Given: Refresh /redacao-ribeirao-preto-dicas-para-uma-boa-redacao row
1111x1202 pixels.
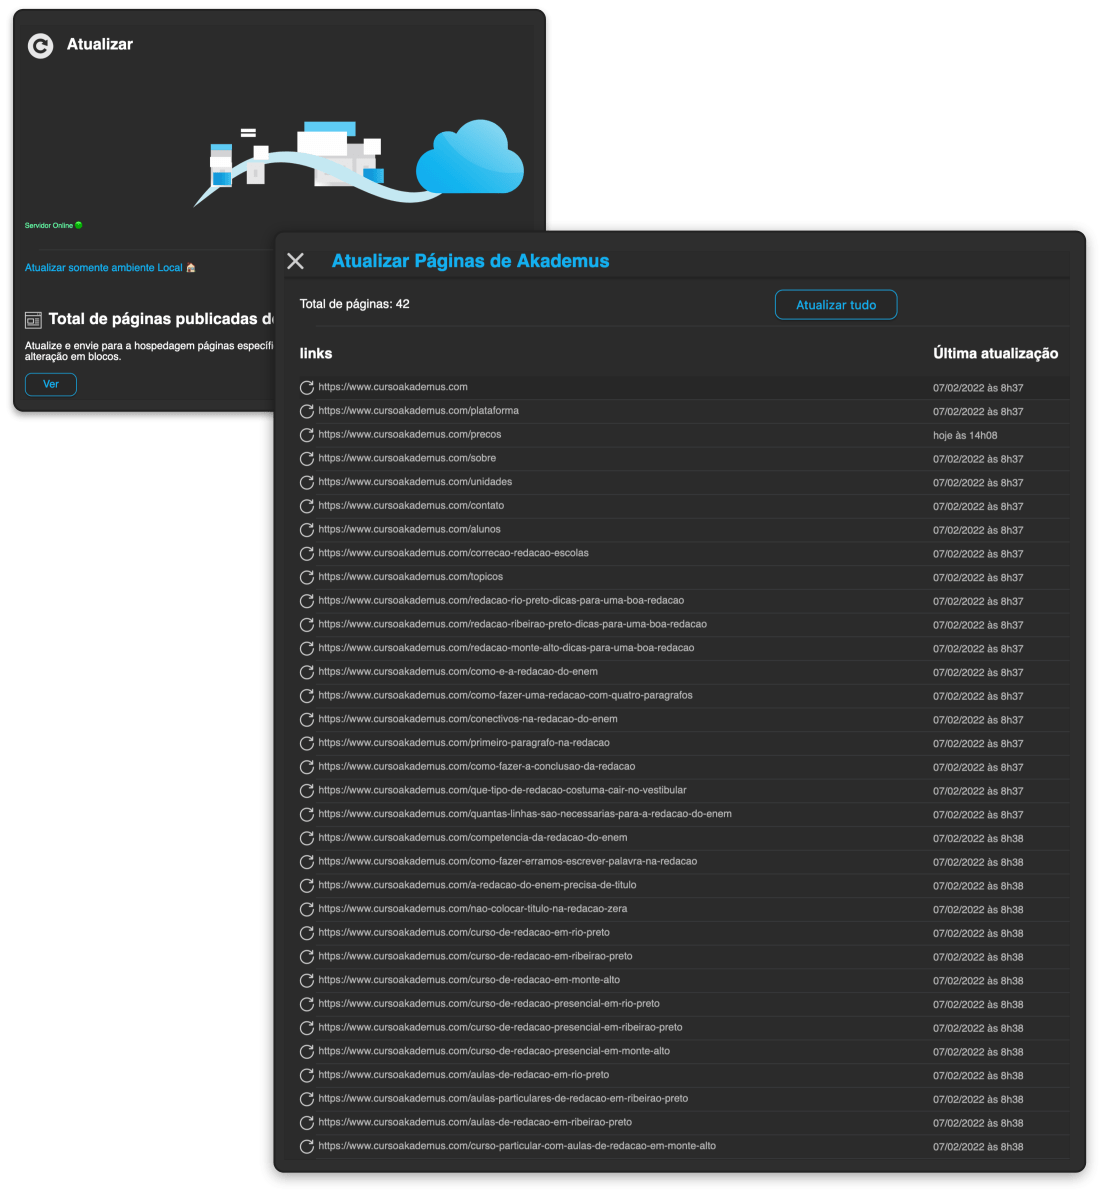Looking at the screenshot, I should pyautogui.click(x=307, y=624).
